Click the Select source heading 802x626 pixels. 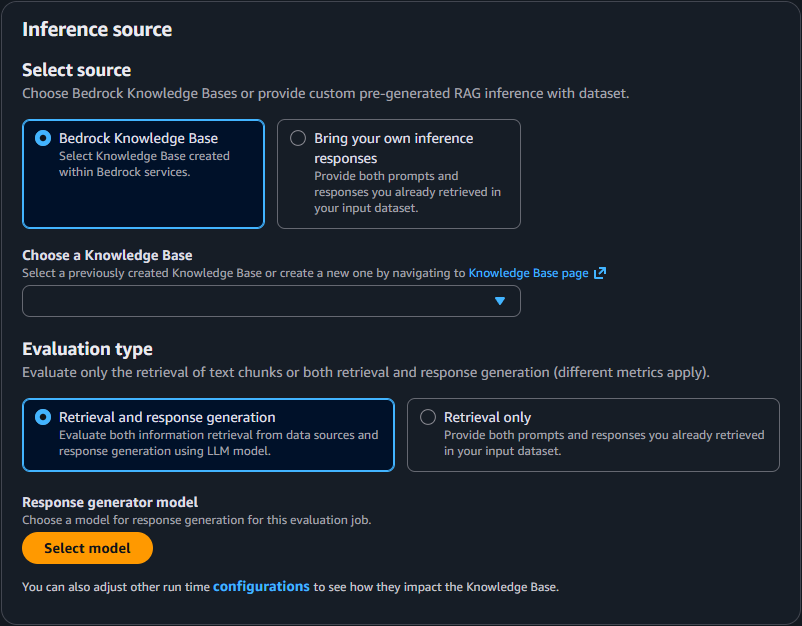click(77, 70)
